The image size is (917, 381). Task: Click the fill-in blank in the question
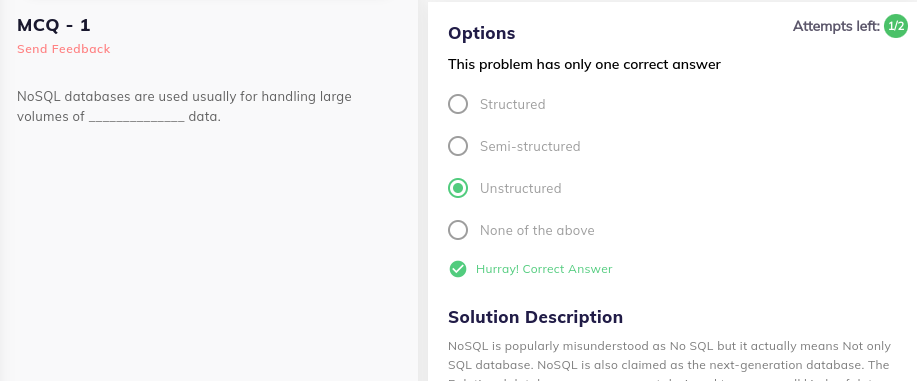click(x=137, y=117)
